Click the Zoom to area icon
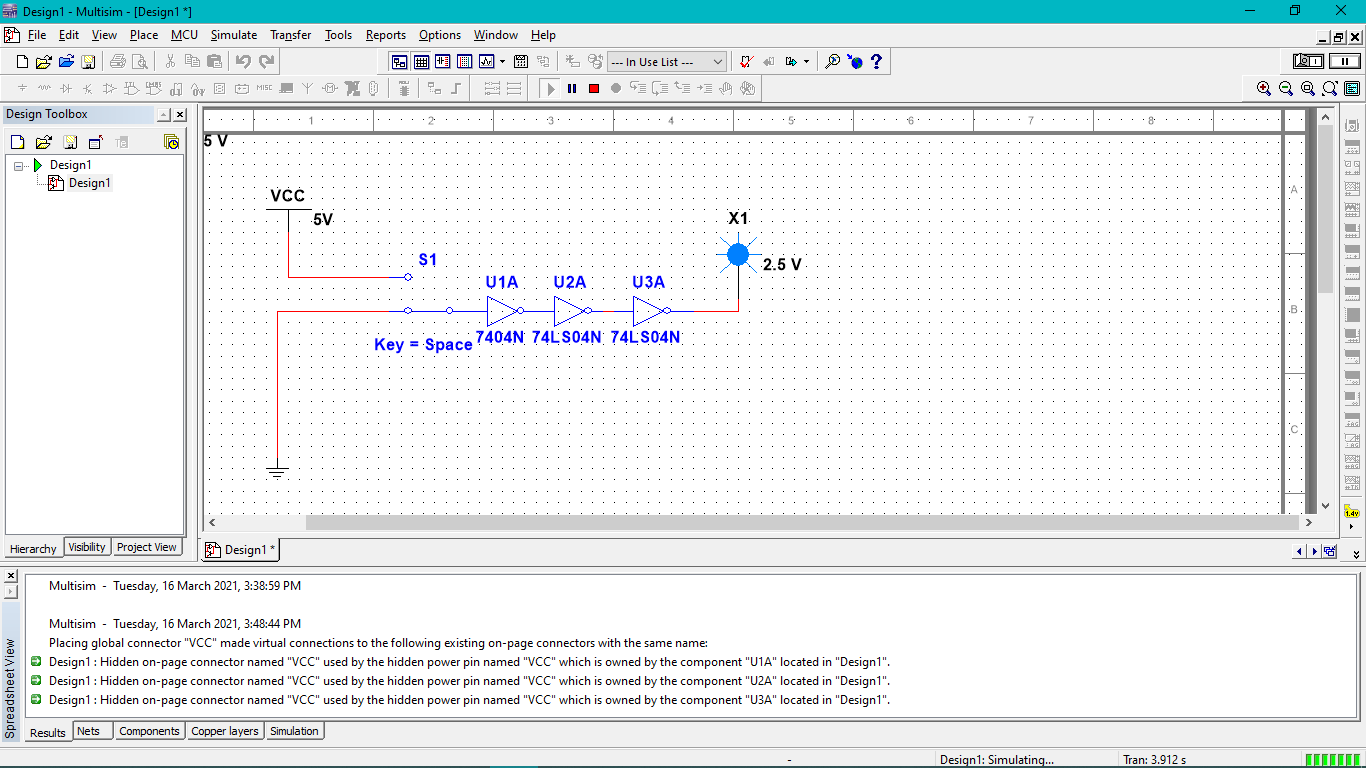The height and width of the screenshot is (768, 1366). tap(1308, 88)
